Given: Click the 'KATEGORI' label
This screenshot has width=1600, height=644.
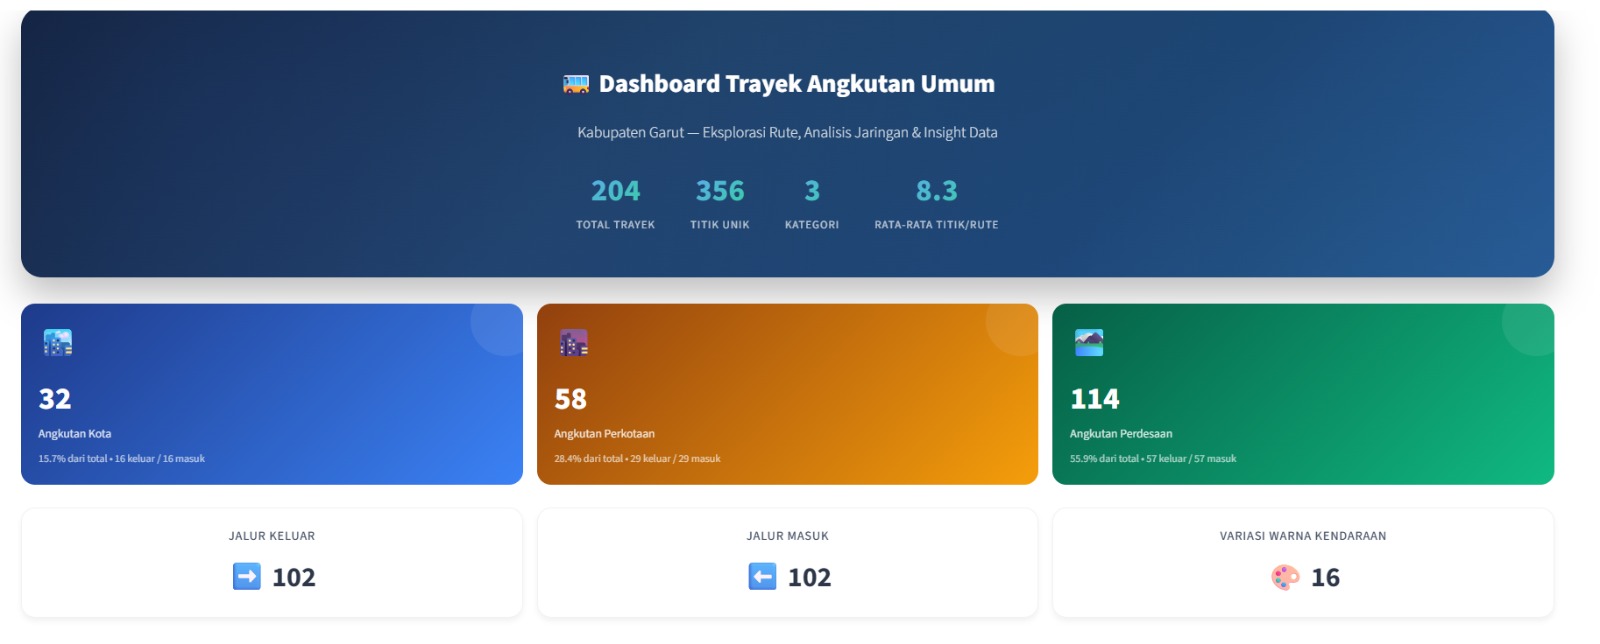Looking at the screenshot, I should 812,225.
